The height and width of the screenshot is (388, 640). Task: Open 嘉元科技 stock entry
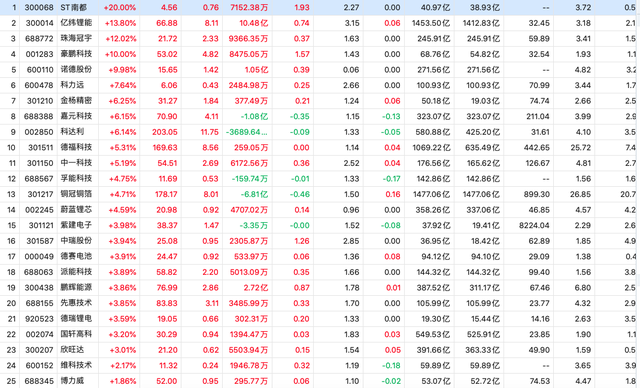(x=76, y=116)
